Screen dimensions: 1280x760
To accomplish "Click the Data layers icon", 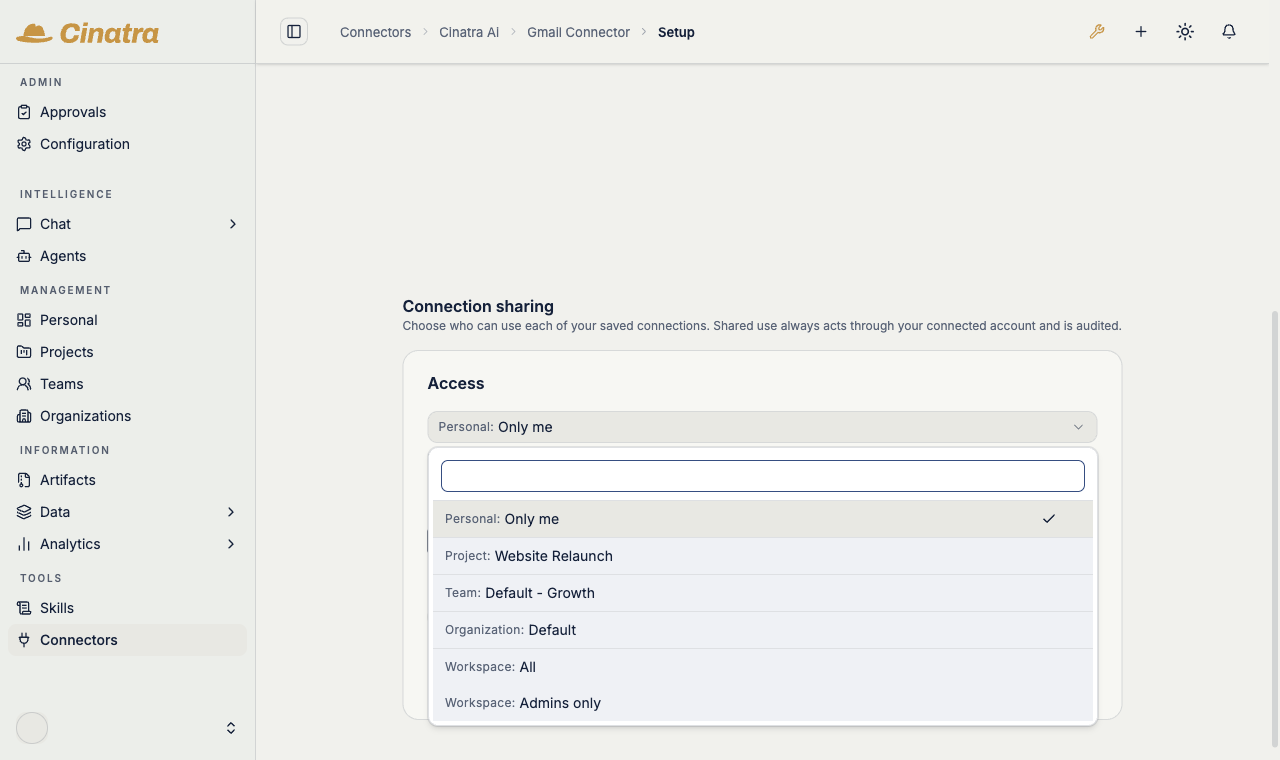I will 24,512.
